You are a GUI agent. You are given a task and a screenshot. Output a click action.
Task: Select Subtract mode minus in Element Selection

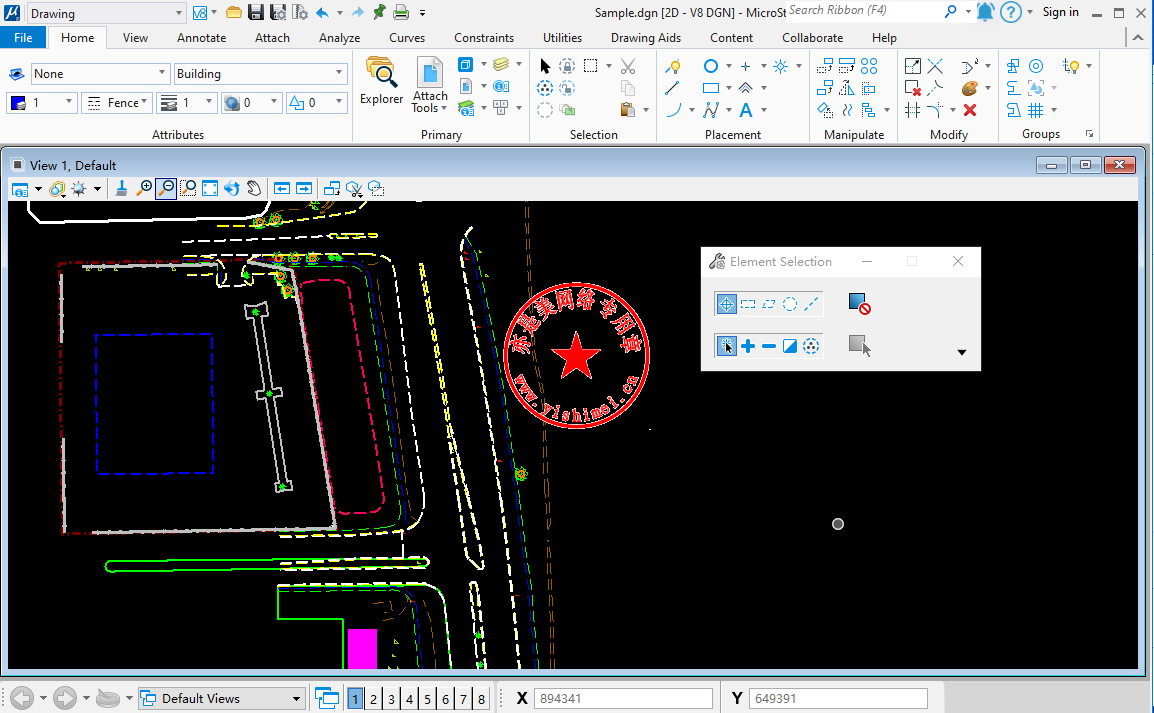[x=769, y=346]
